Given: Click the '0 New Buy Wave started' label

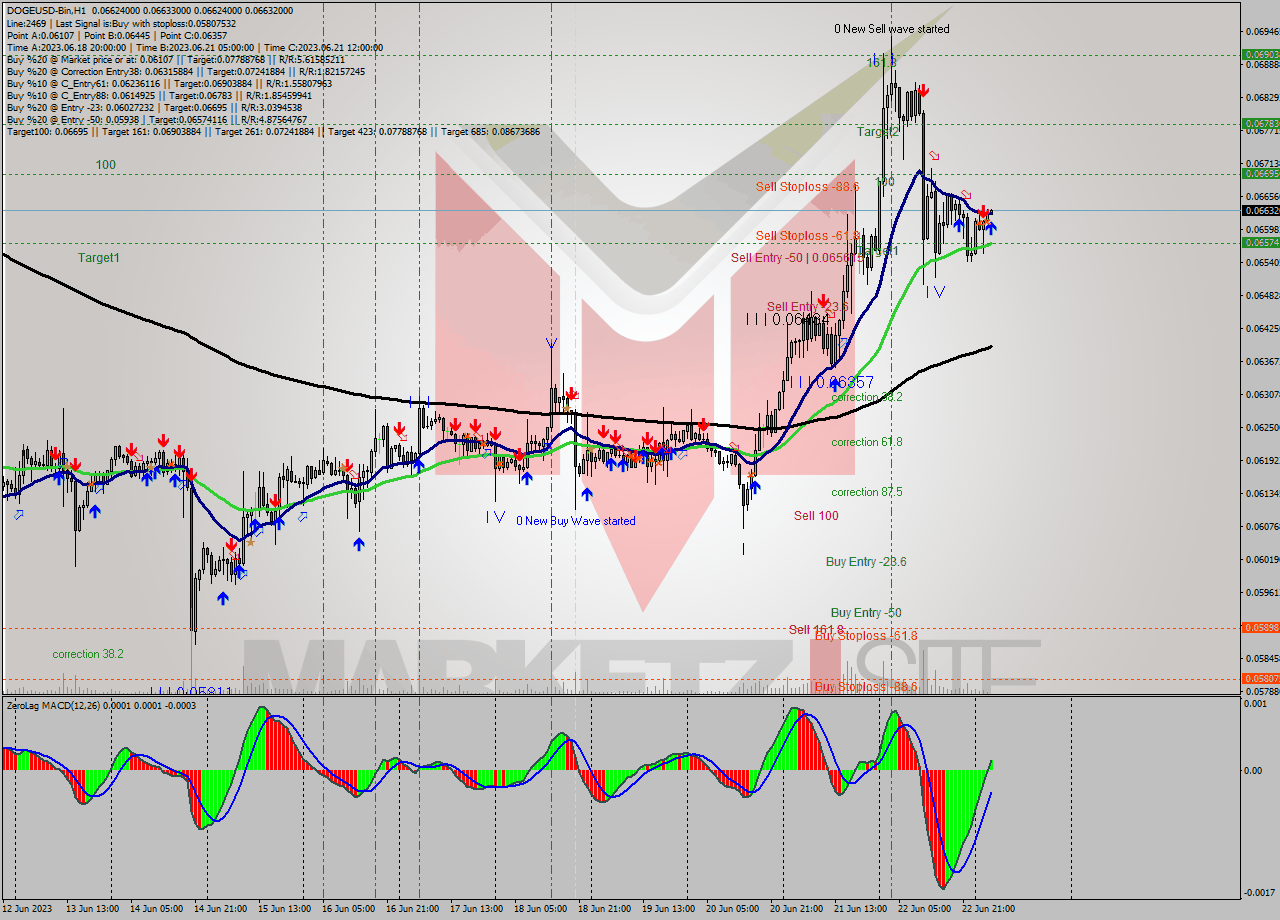Looking at the screenshot, I should tap(575, 521).
